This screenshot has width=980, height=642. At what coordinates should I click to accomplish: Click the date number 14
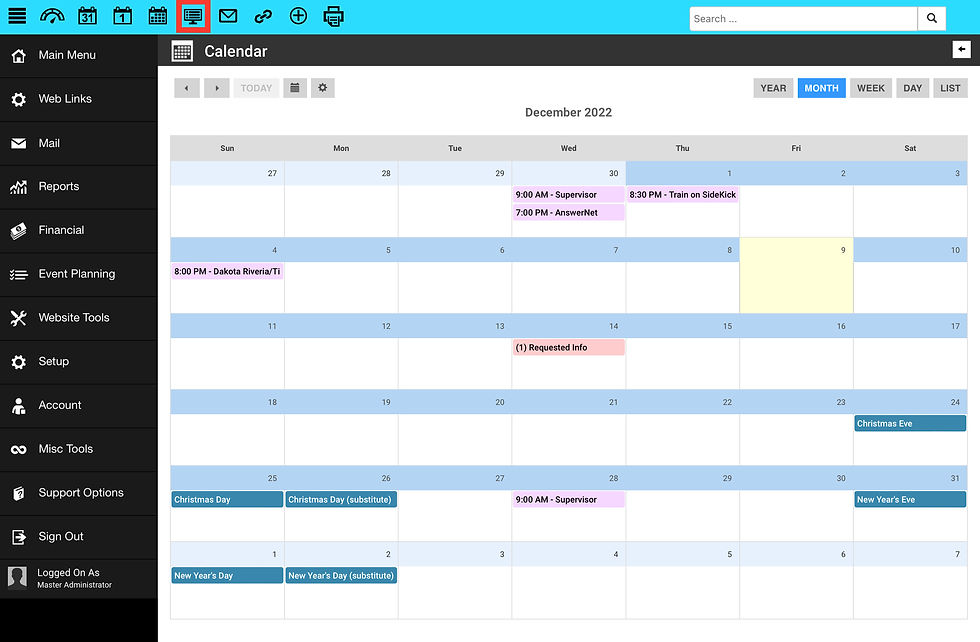pyautogui.click(x=614, y=326)
